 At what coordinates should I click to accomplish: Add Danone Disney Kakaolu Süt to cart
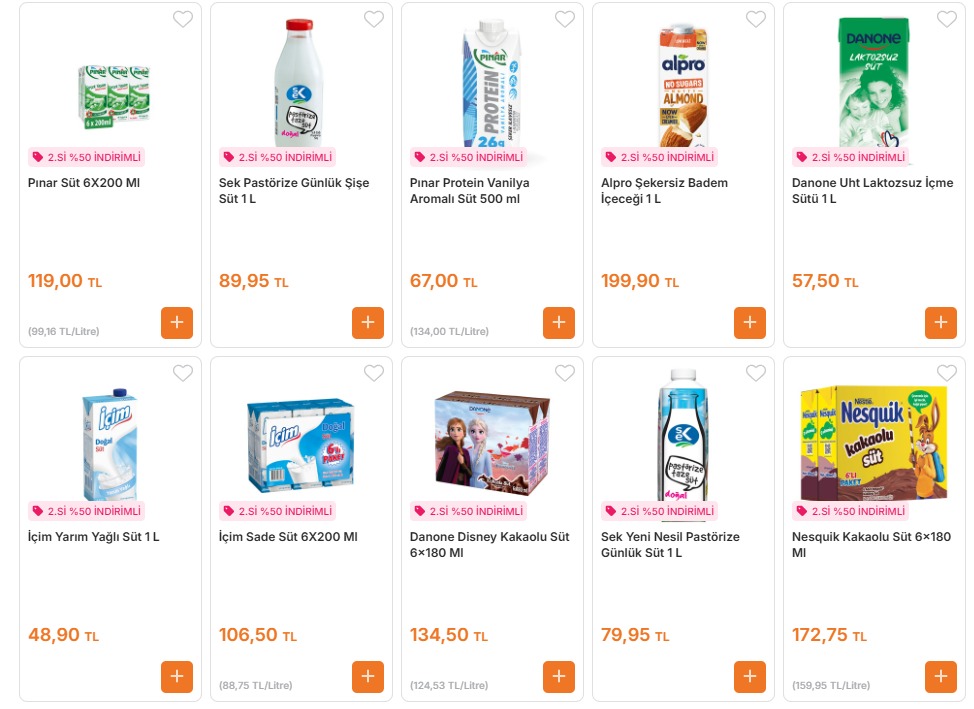click(x=559, y=677)
